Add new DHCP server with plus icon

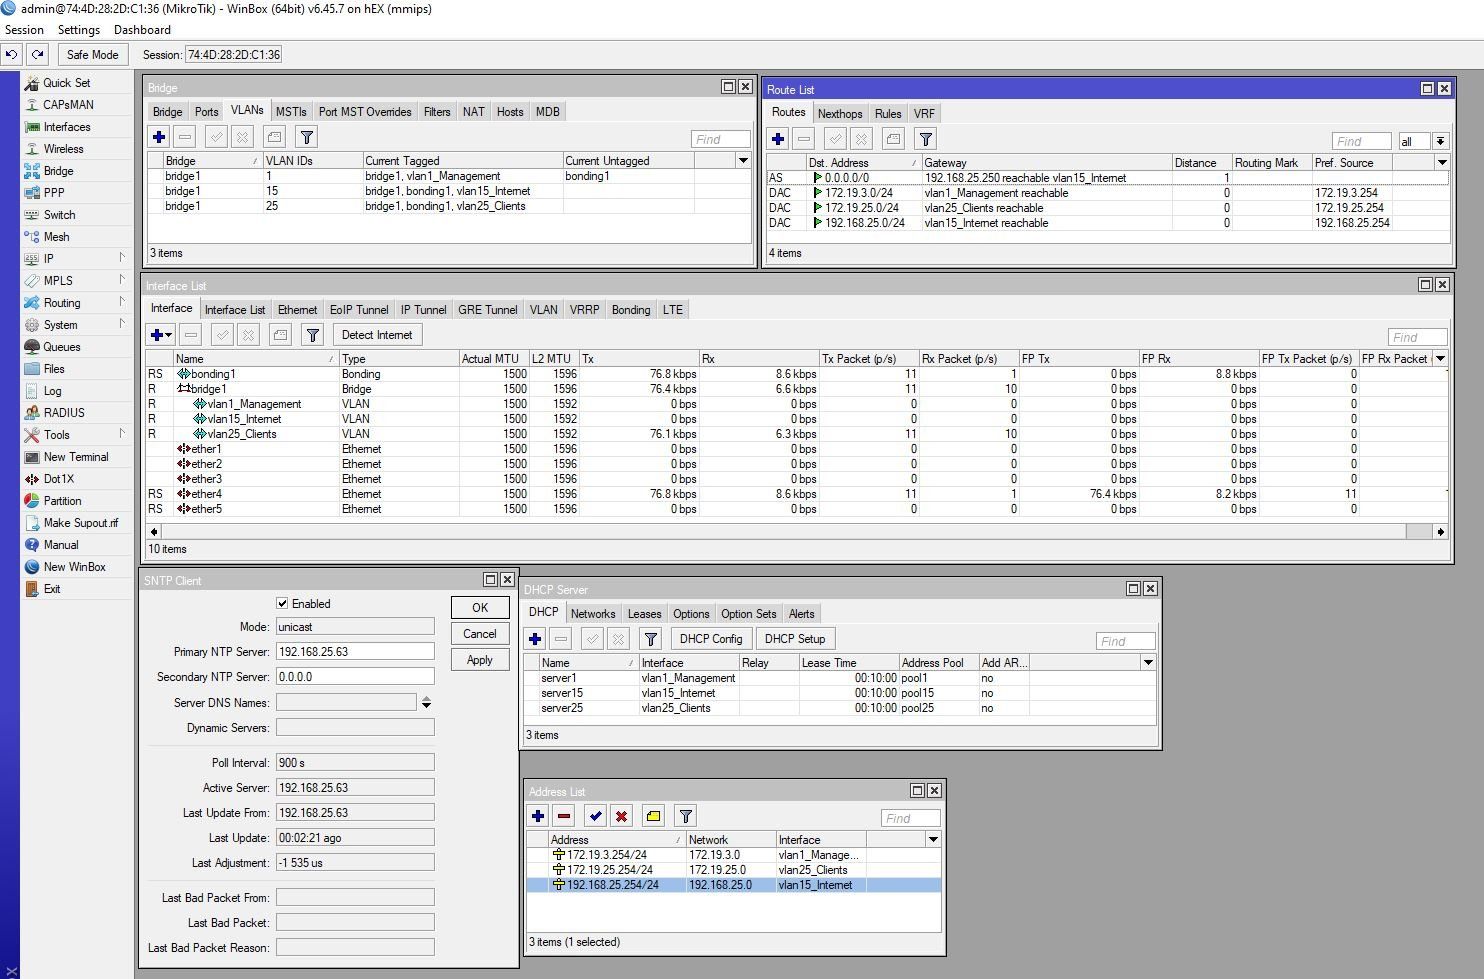click(x=535, y=639)
